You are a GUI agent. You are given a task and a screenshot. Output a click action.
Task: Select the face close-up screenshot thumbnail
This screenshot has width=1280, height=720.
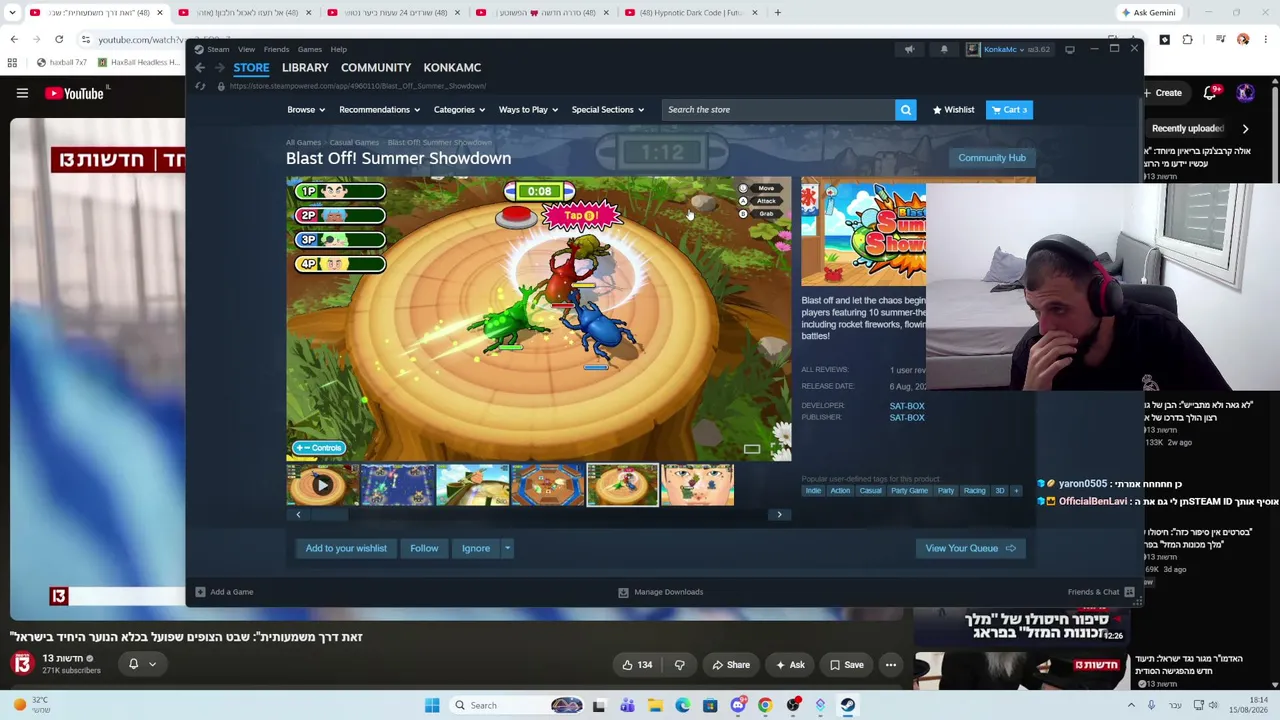(697, 486)
